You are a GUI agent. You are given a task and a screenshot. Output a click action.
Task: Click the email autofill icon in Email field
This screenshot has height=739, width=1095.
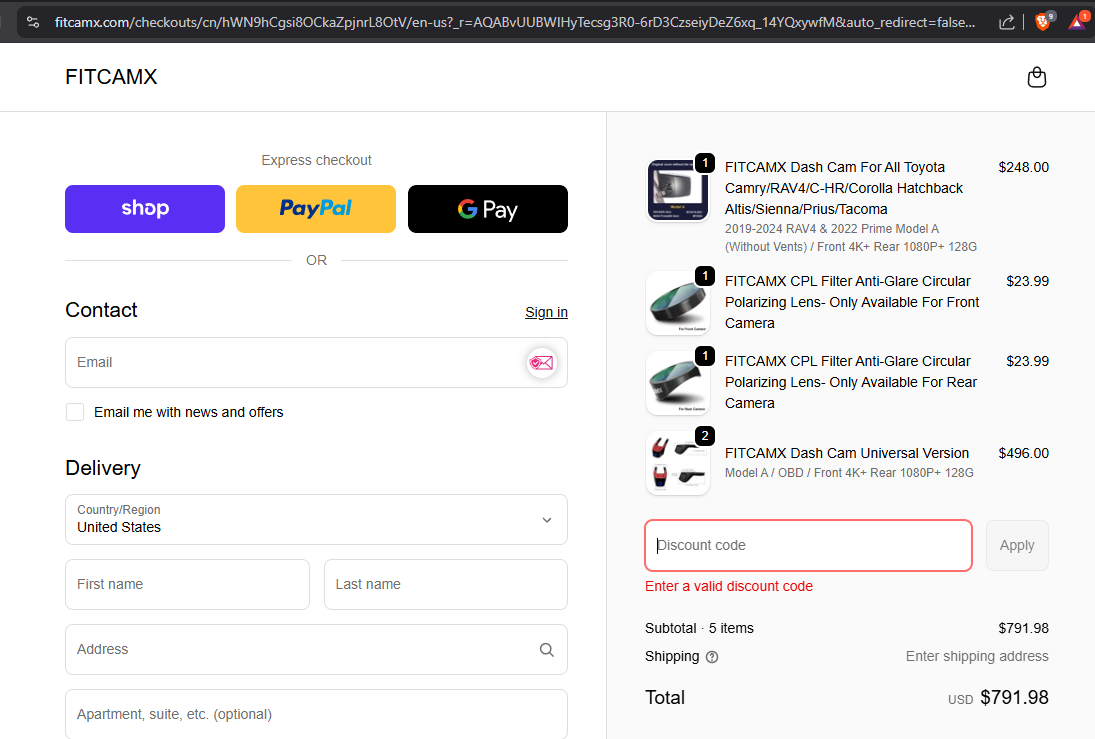click(x=541, y=363)
